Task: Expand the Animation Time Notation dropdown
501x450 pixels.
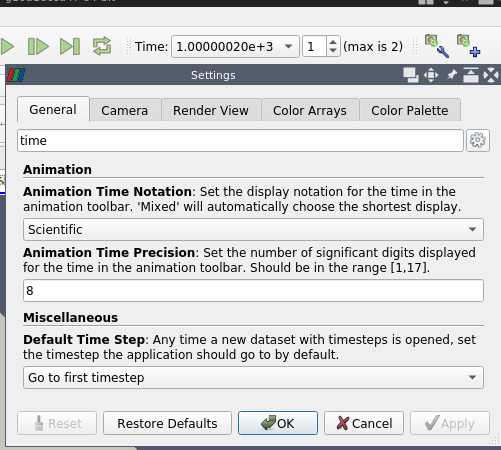Action: (253, 229)
